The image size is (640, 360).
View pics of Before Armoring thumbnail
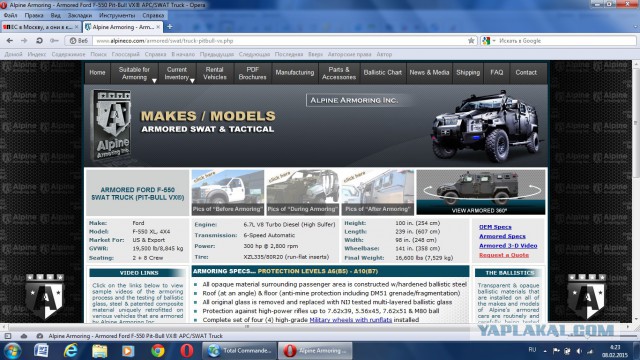tap(228, 192)
